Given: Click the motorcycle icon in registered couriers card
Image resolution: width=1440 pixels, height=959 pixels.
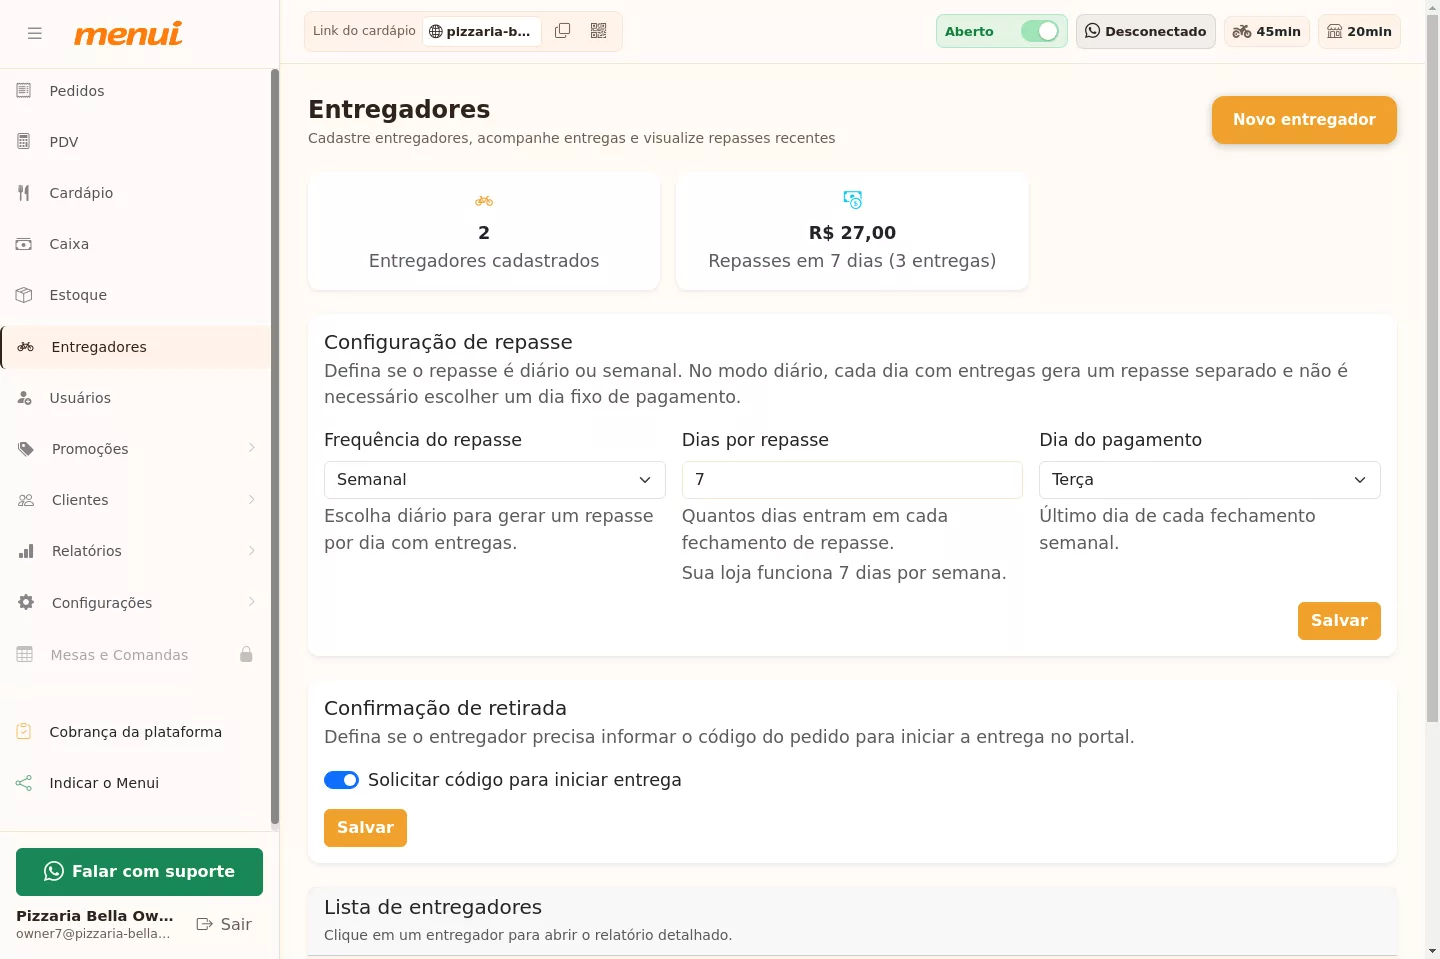Looking at the screenshot, I should point(484,201).
